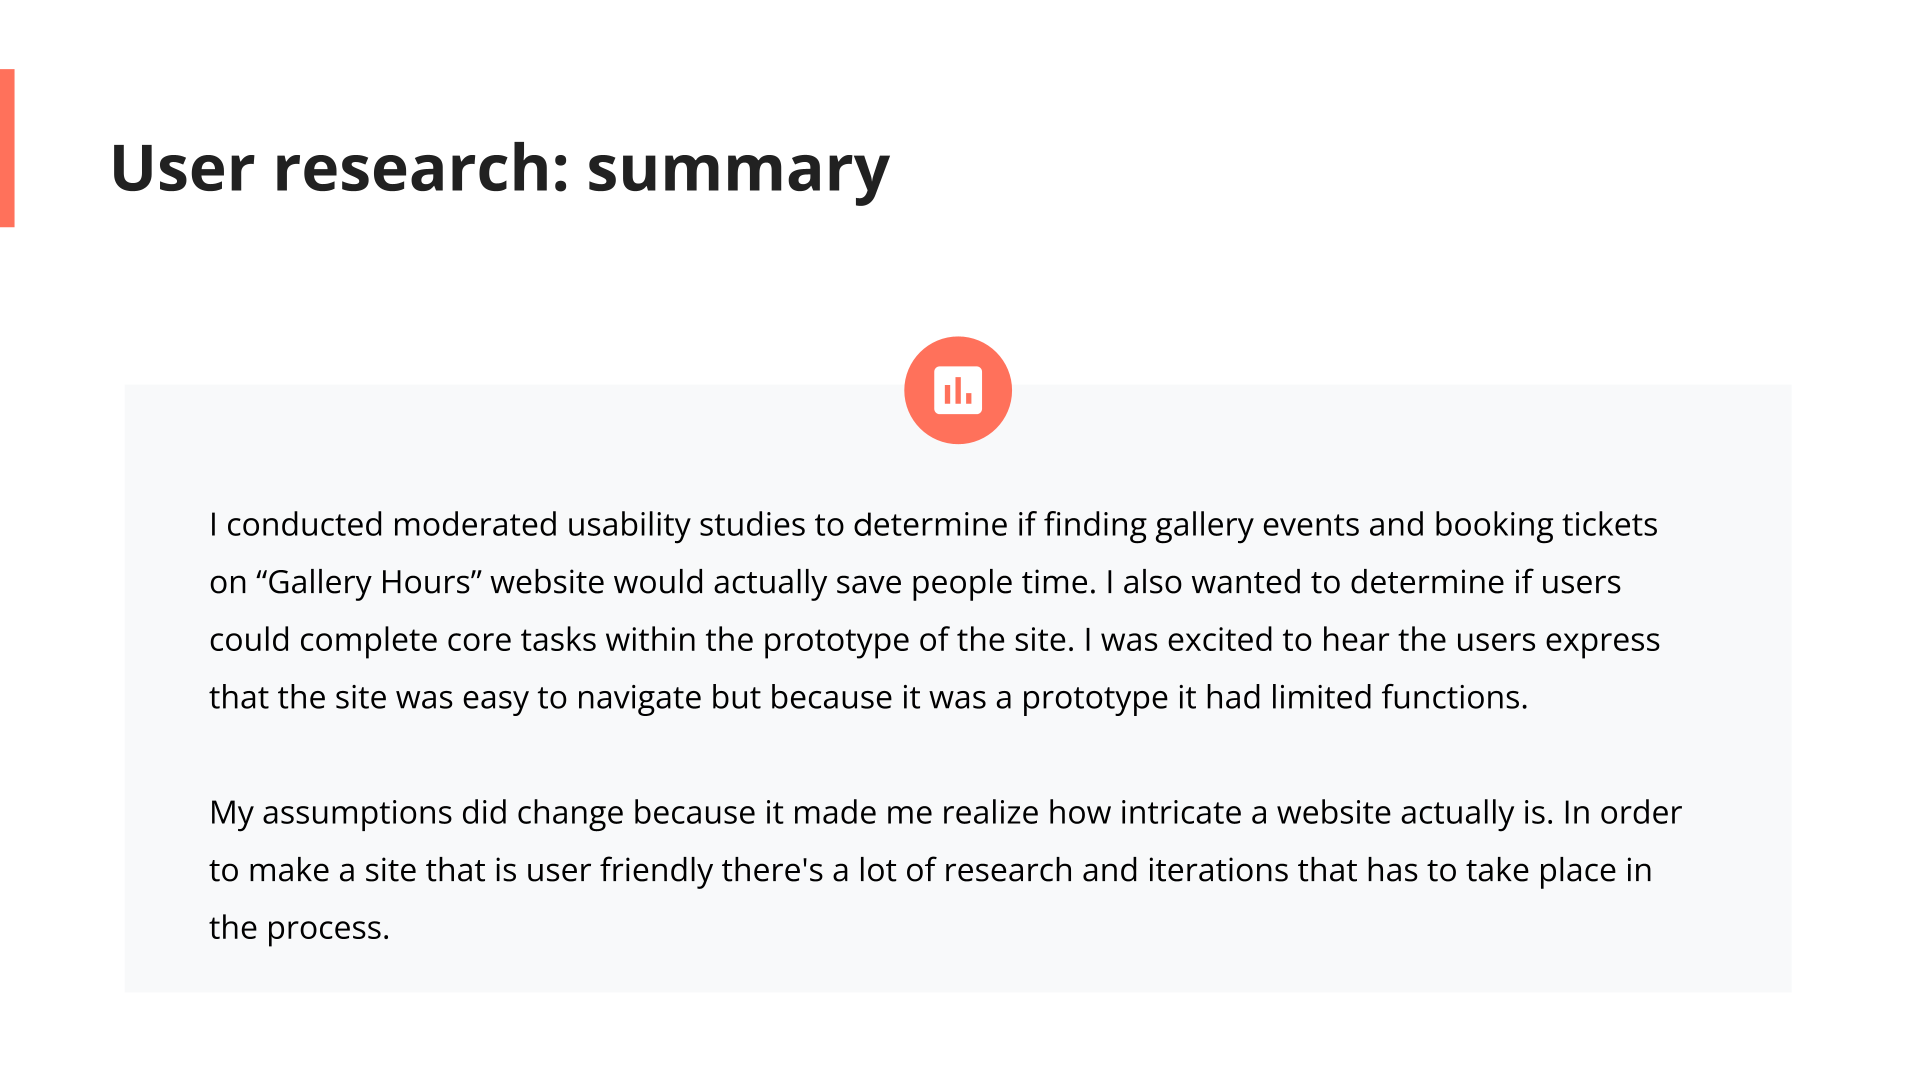Click the final line "the process."
Viewport: 1920px width, 1080px height.
(298, 928)
